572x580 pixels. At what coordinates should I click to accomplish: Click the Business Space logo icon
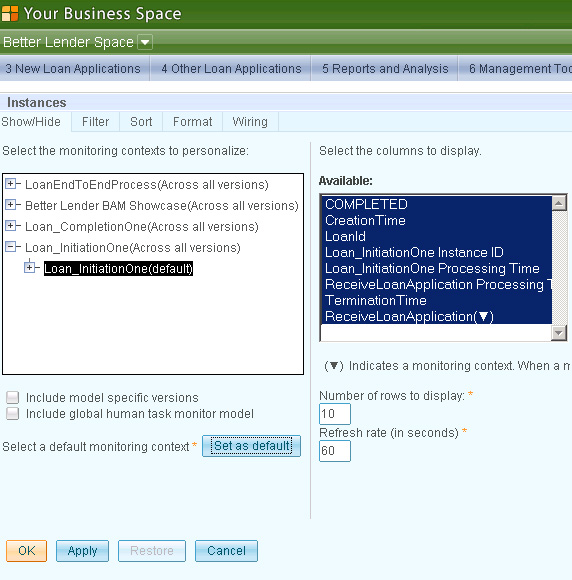click(10, 13)
